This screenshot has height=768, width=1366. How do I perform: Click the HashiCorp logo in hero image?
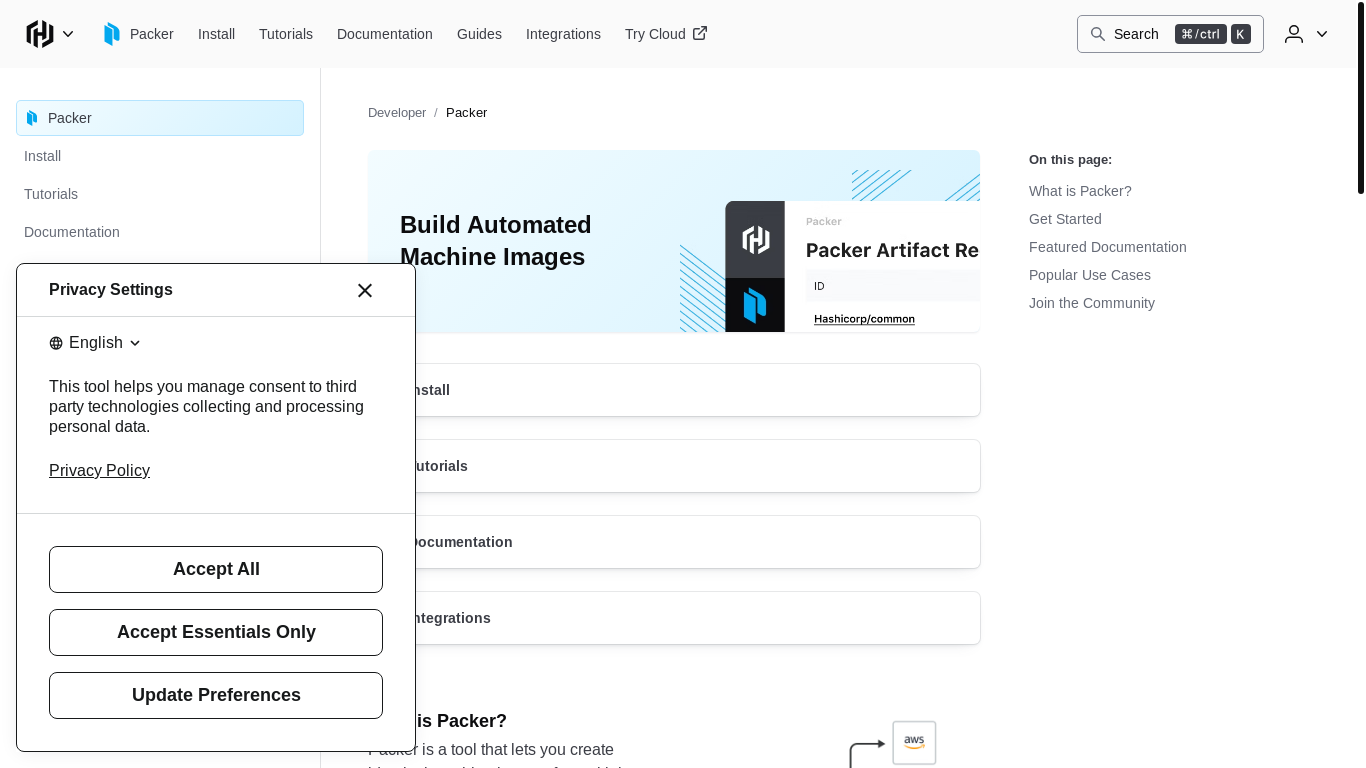[755, 239]
